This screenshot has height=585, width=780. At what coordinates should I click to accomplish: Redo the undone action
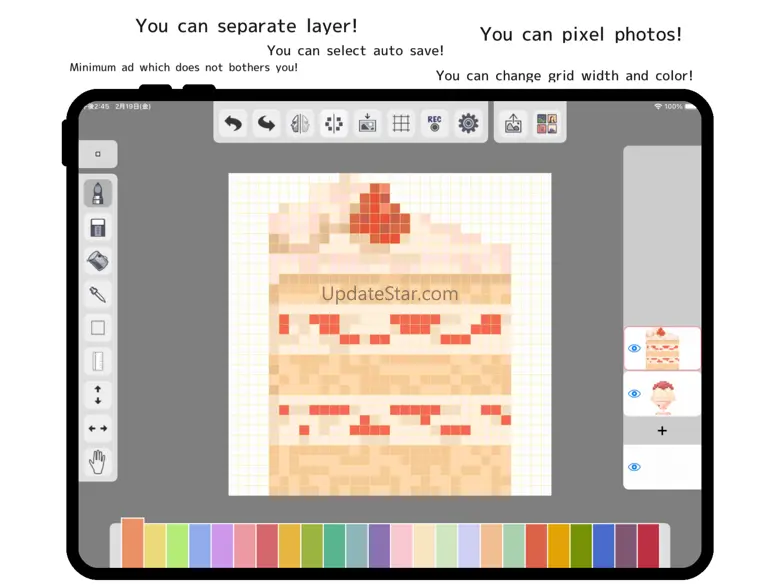click(267, 123)
